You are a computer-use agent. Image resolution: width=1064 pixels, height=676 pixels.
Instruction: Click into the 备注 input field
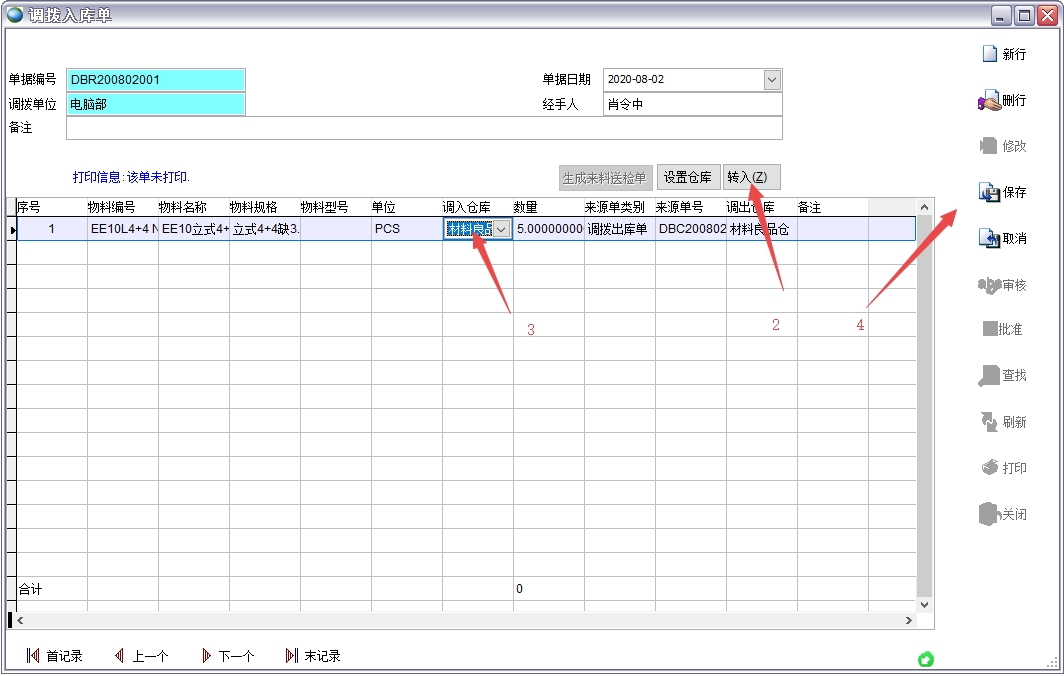point(424,128)
